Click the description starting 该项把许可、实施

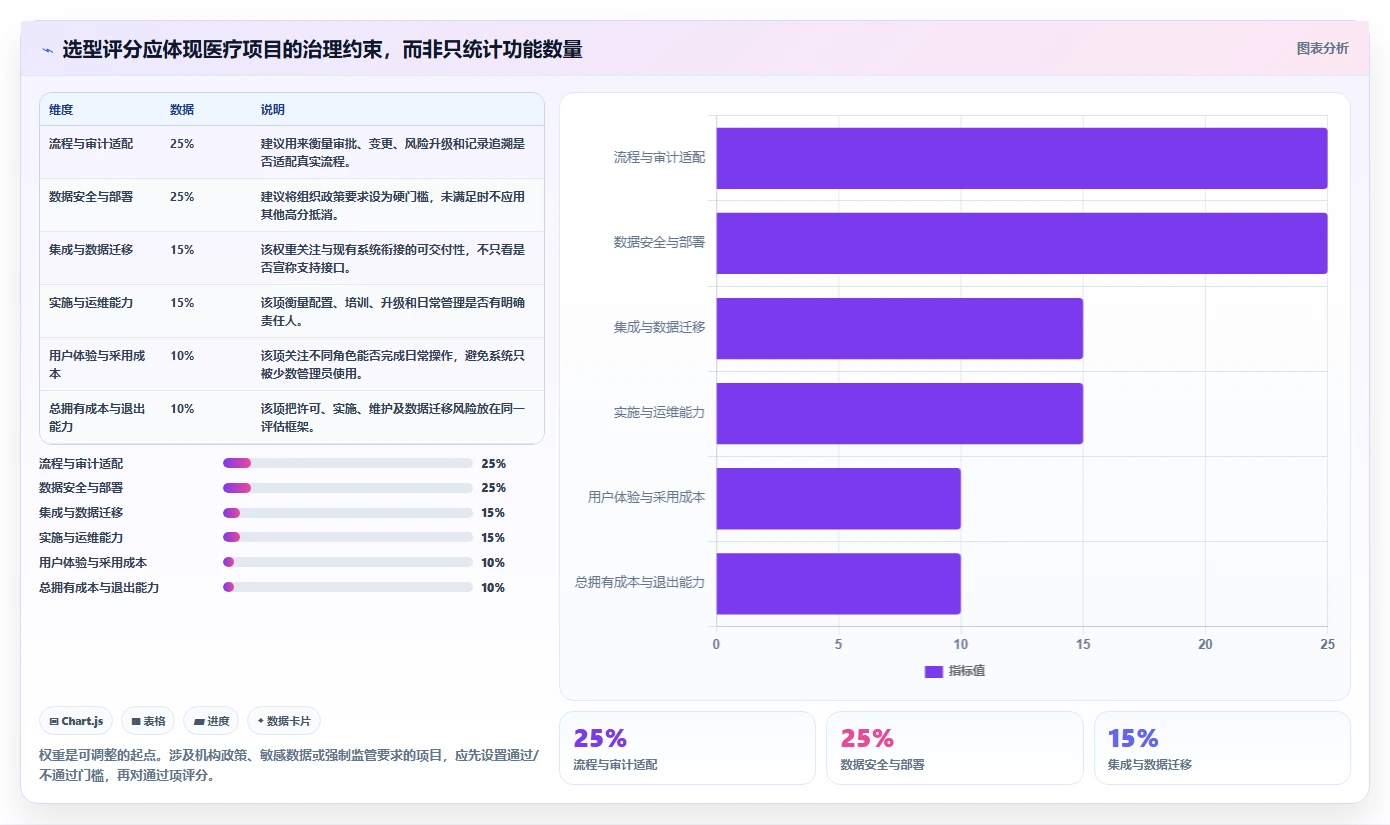click(x=393, y=417)
